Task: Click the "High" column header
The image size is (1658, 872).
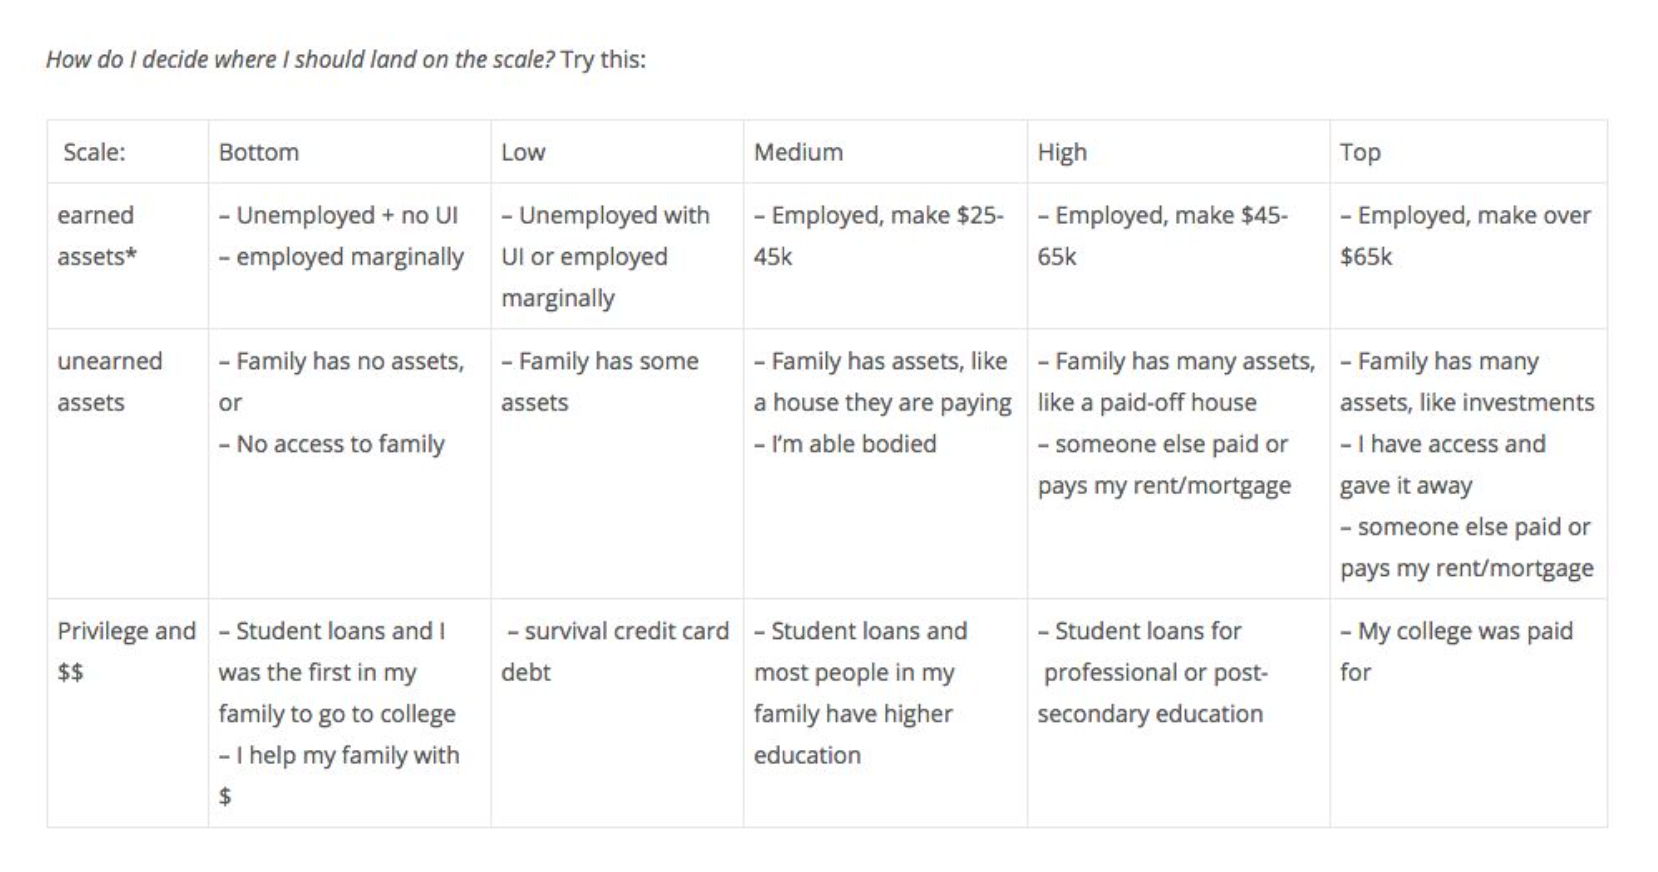Action: point(1061,152)
